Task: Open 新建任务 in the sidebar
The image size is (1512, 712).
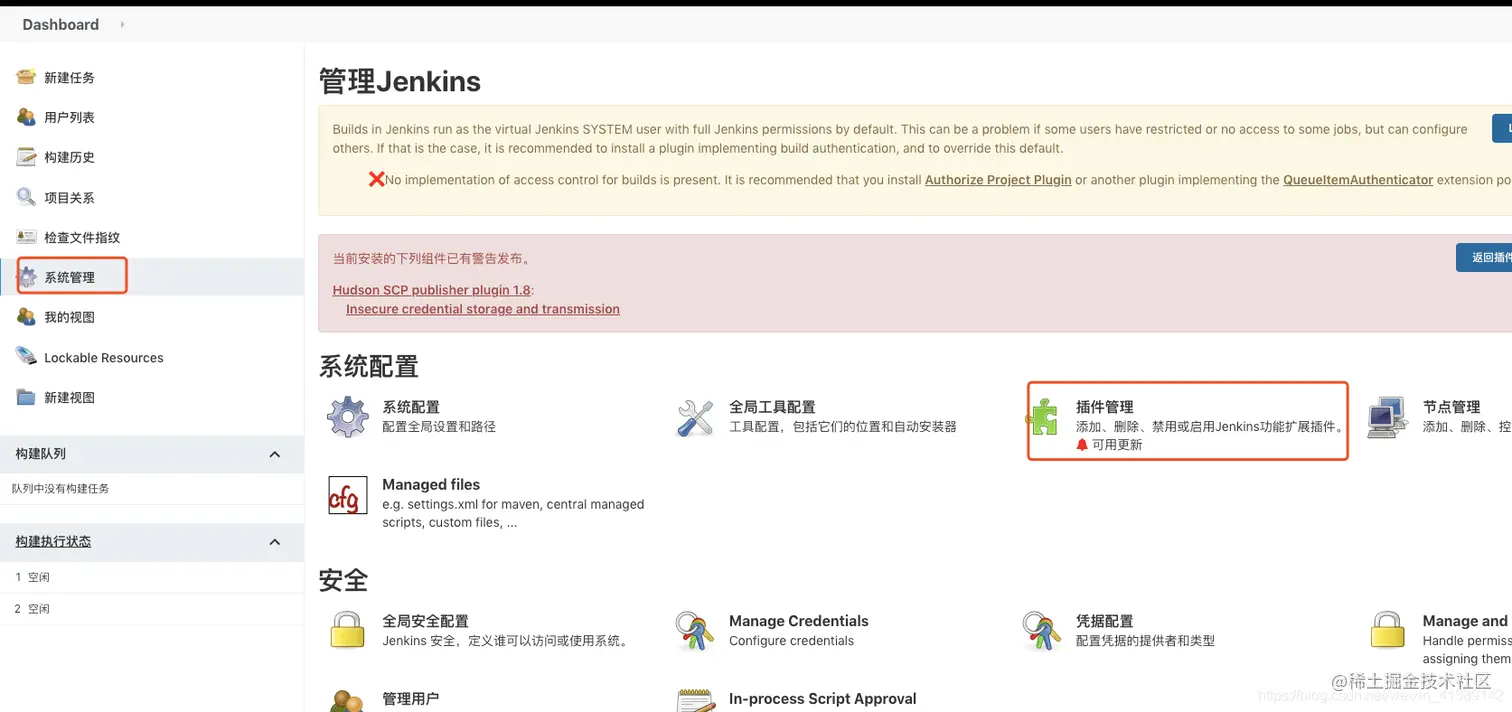Action: 69,77
